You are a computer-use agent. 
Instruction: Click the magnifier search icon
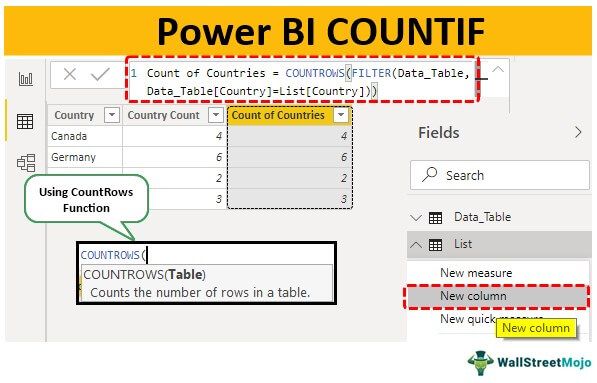[429, 175]
